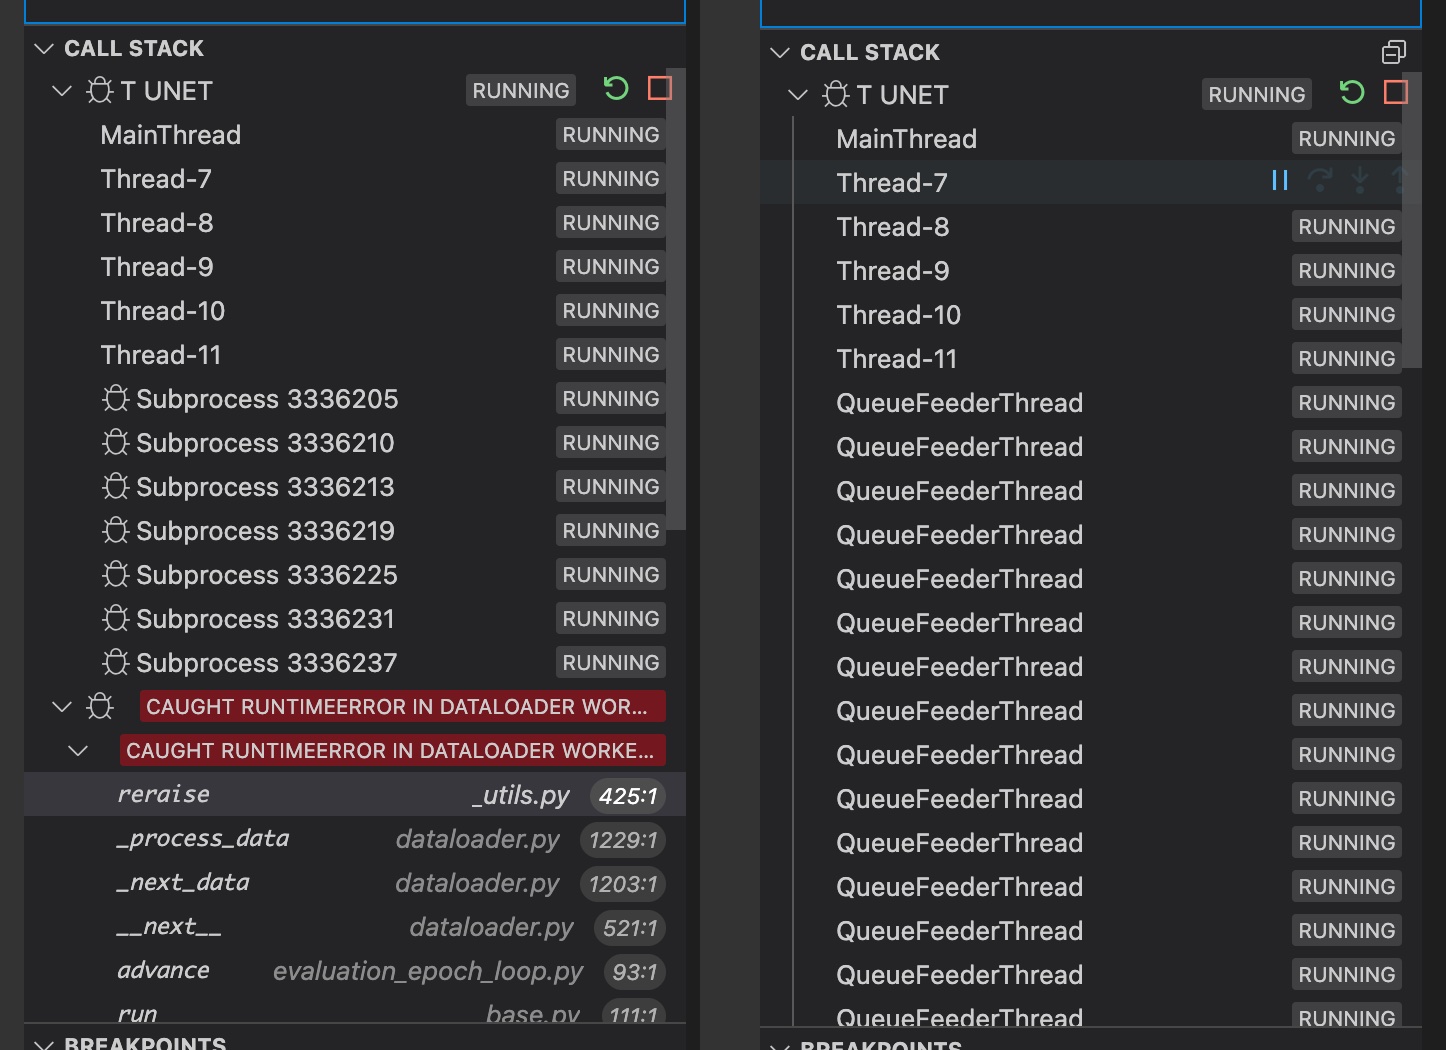Viewport: 1446px width, 1050px height.
Task: Click the CAUGHT RUNTIMEERROR IN DATALOADER label
Action: pyautogui.click(x=400, y=706)
